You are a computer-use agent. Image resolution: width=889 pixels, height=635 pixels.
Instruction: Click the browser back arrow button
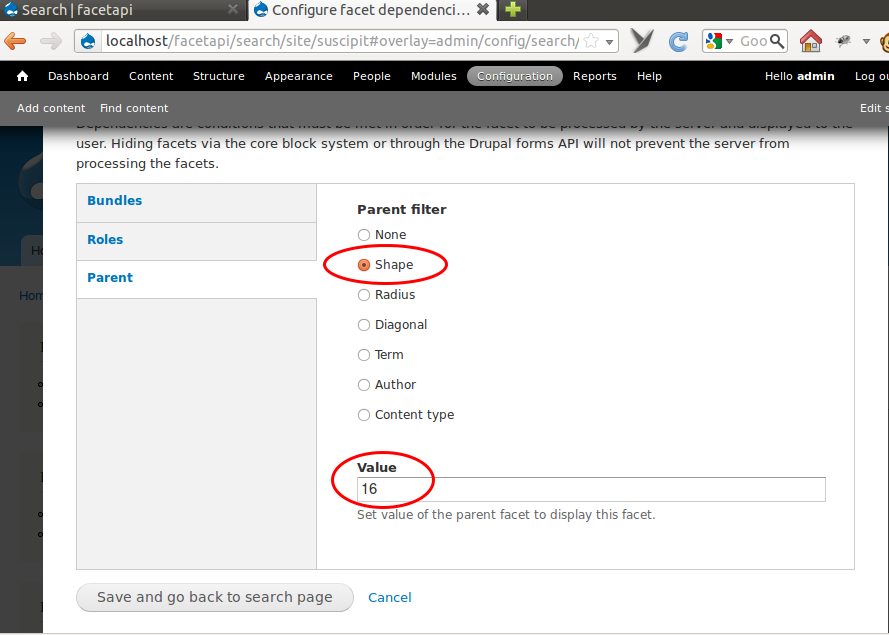point(15,41)
